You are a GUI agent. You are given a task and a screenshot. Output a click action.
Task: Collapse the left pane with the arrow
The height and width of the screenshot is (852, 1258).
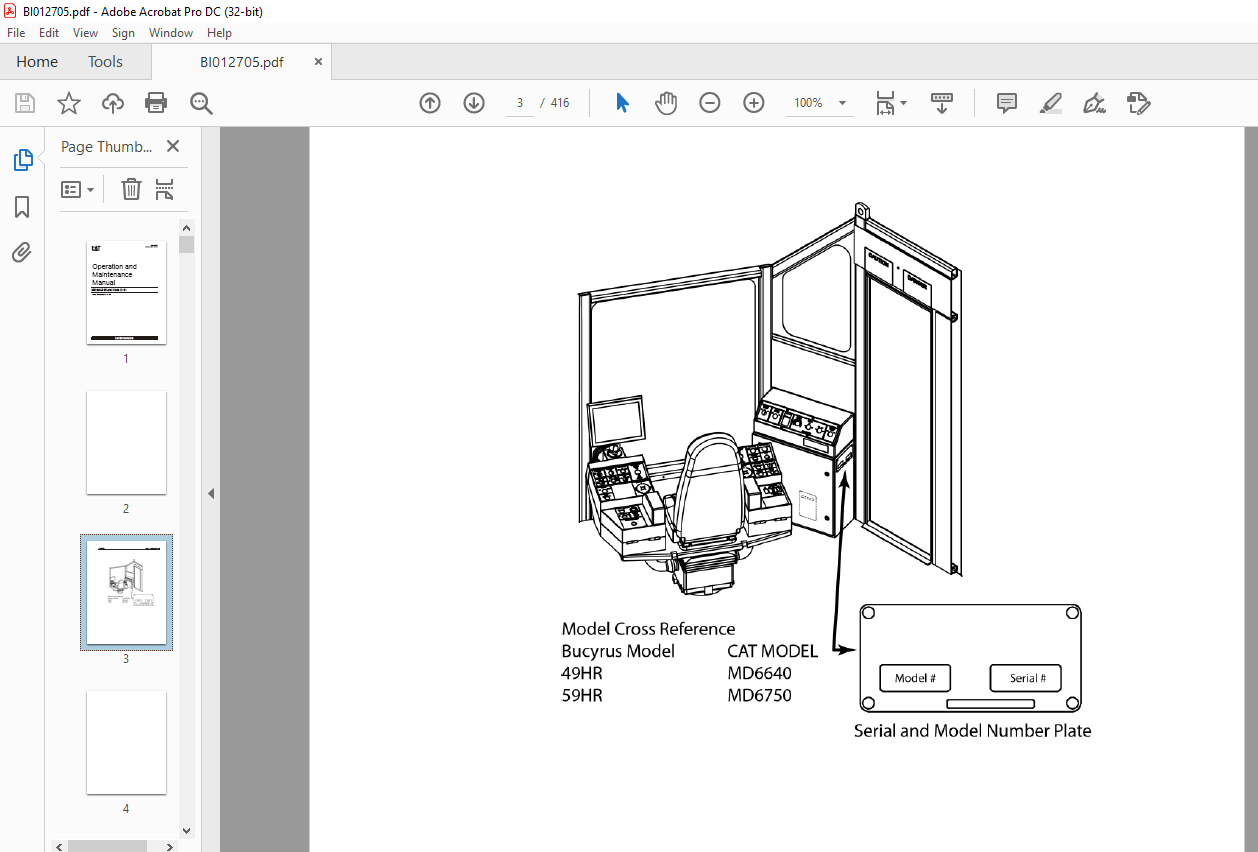[x=211, y=493]
